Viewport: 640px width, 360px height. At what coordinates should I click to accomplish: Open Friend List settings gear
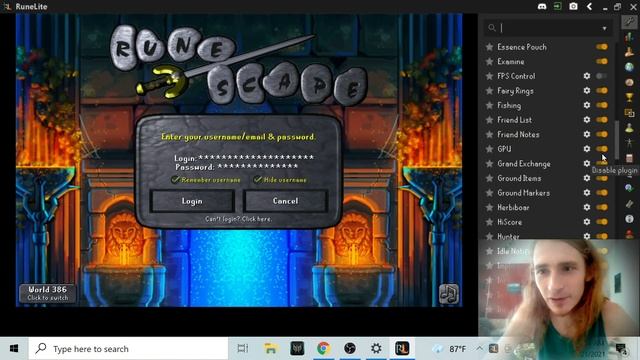[587, 120]
